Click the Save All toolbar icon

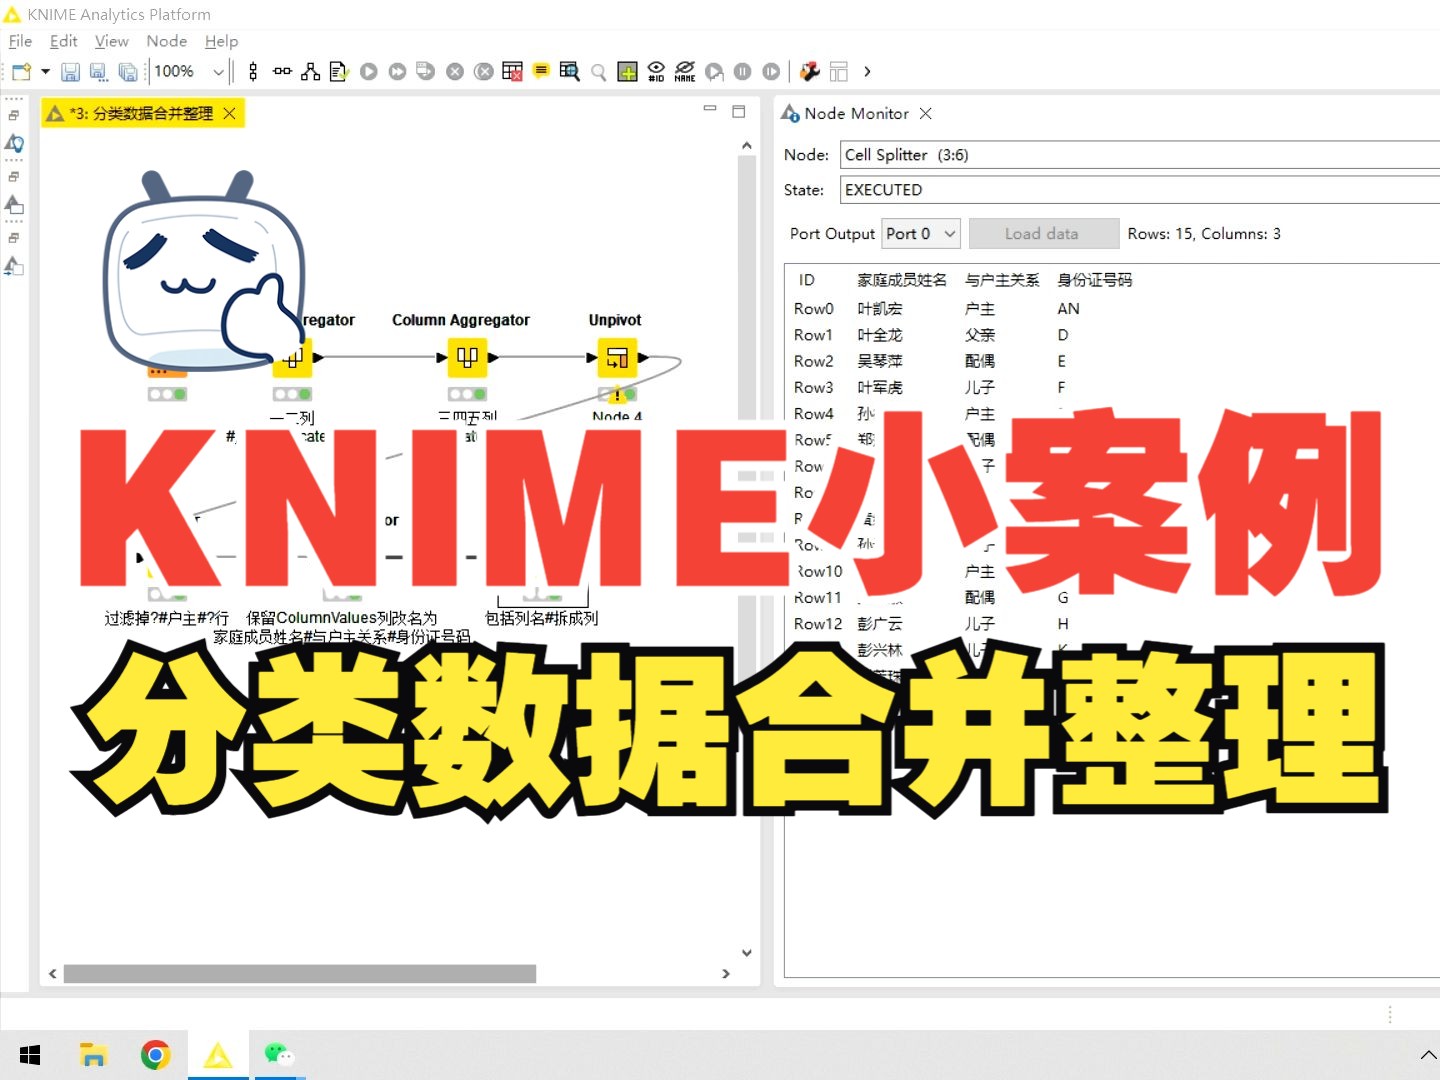point(127,71)
